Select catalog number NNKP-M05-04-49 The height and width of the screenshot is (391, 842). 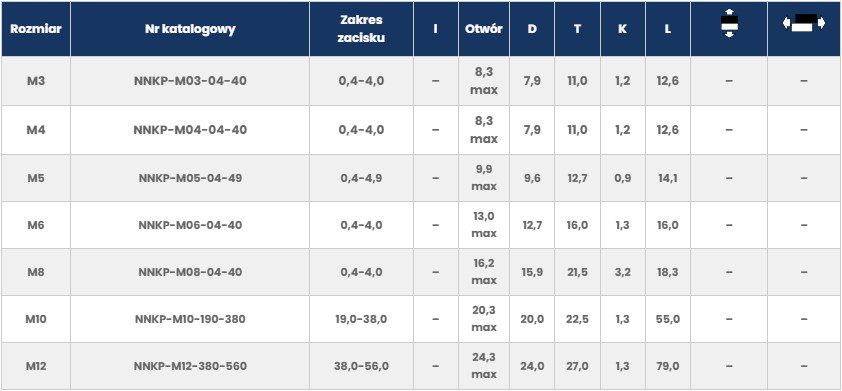[190, 178]
